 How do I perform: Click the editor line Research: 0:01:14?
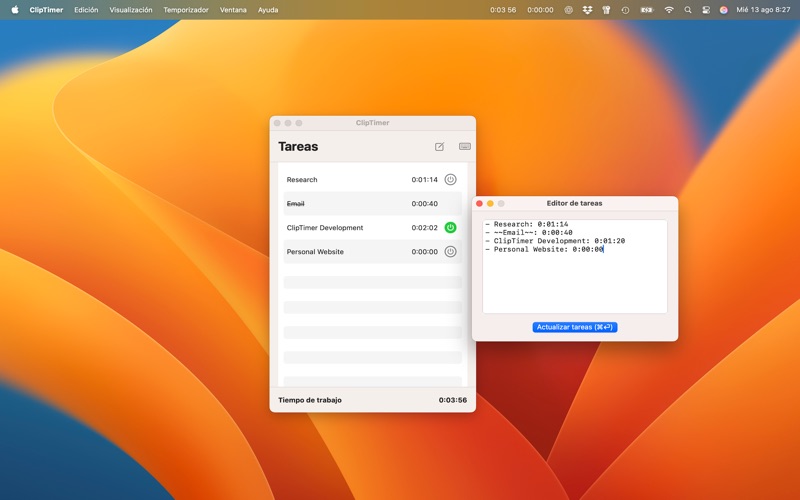527,224
